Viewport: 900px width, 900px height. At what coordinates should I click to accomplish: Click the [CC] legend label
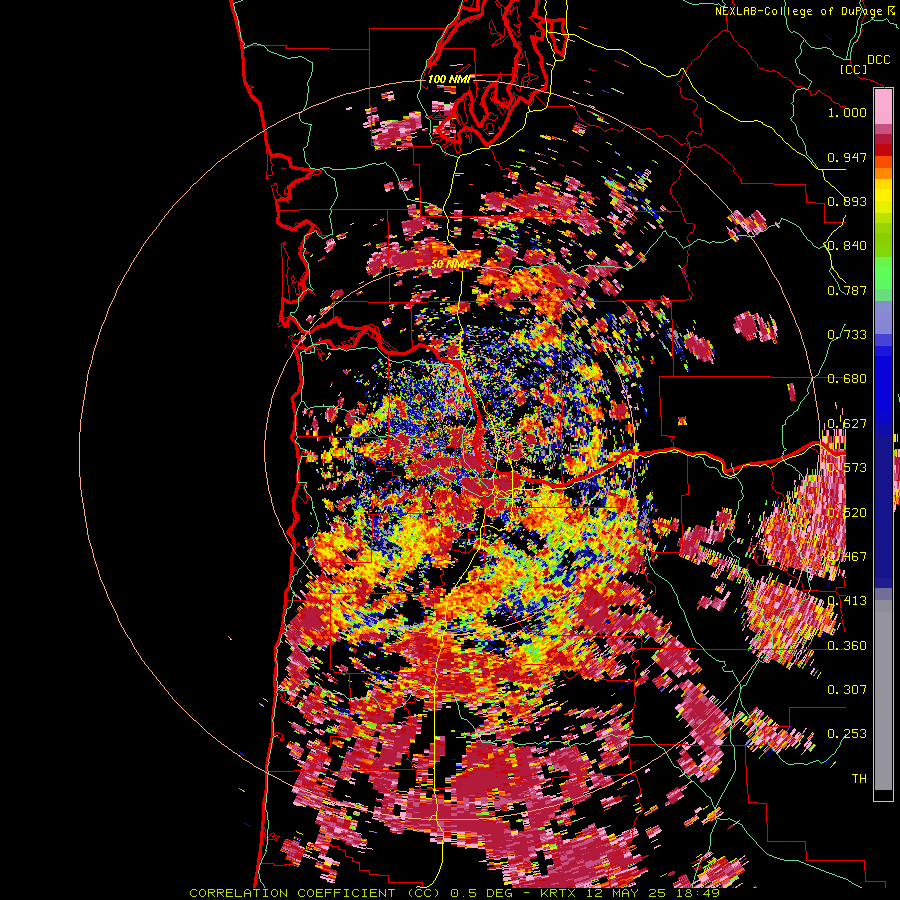click(853, 69)
